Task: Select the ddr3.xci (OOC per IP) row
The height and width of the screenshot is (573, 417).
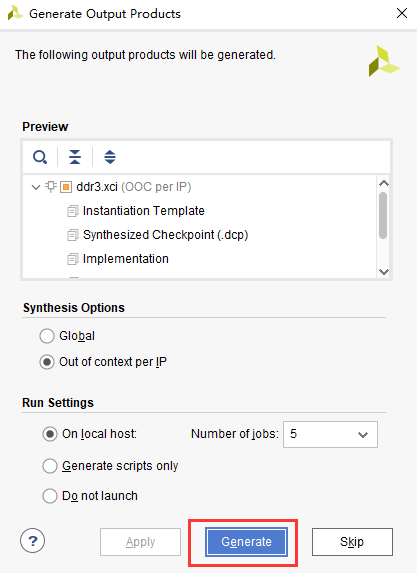Action: point(200,187)
